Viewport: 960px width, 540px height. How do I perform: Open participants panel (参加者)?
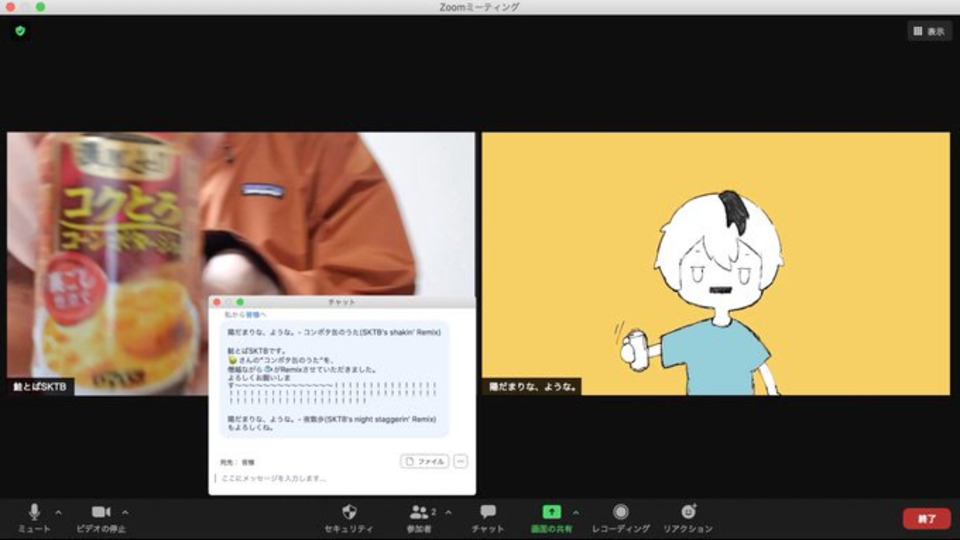(x=419, y=518)
